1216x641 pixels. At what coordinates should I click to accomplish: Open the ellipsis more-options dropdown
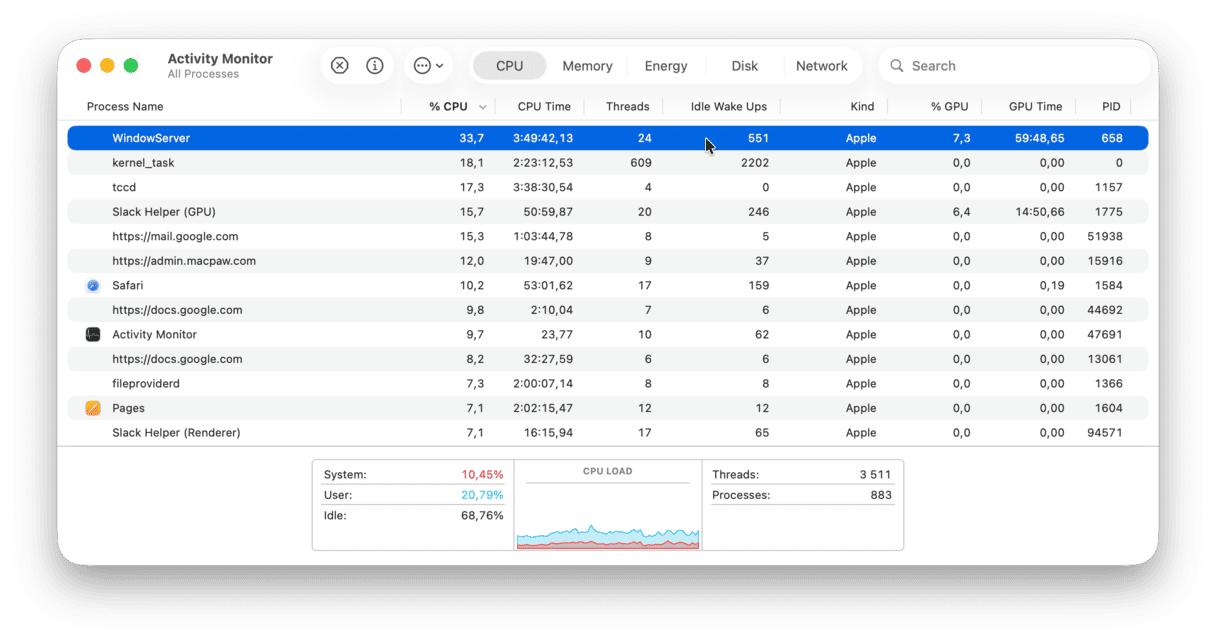pyautogui.click(x=428, y=66)
